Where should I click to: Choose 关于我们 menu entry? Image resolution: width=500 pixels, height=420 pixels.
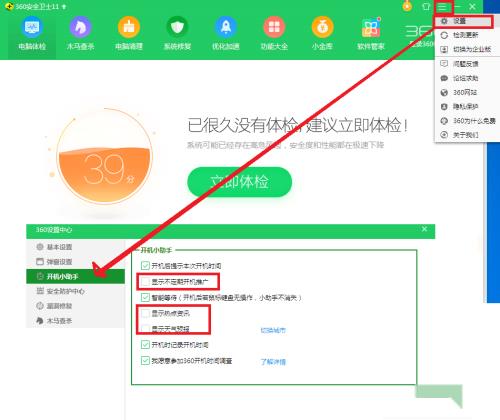tap(466, 135)
